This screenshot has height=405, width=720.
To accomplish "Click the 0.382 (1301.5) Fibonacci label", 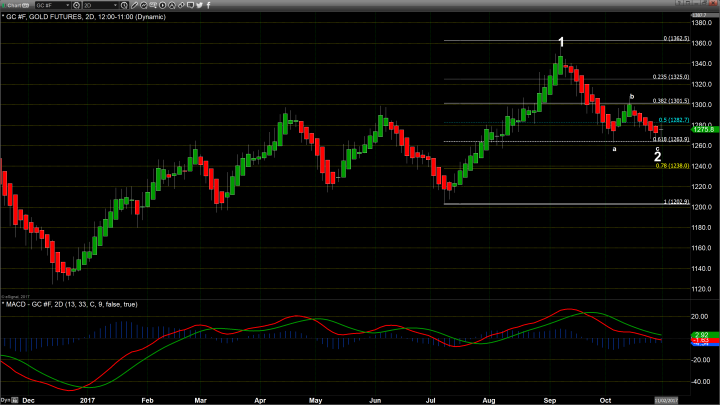I will [x=671, y=101].
